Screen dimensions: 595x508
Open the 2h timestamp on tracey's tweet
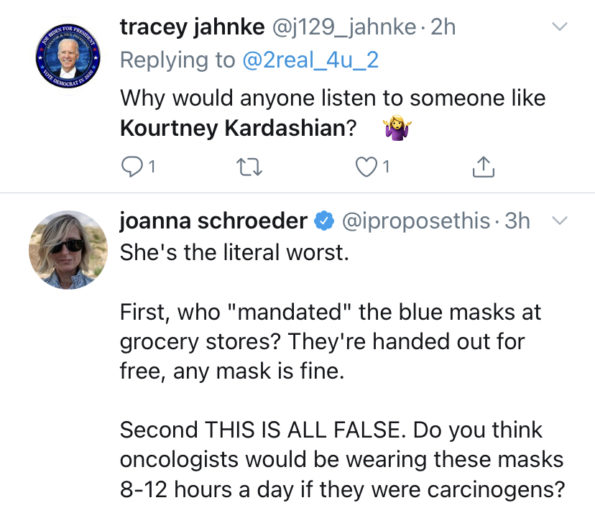(443, 27)
